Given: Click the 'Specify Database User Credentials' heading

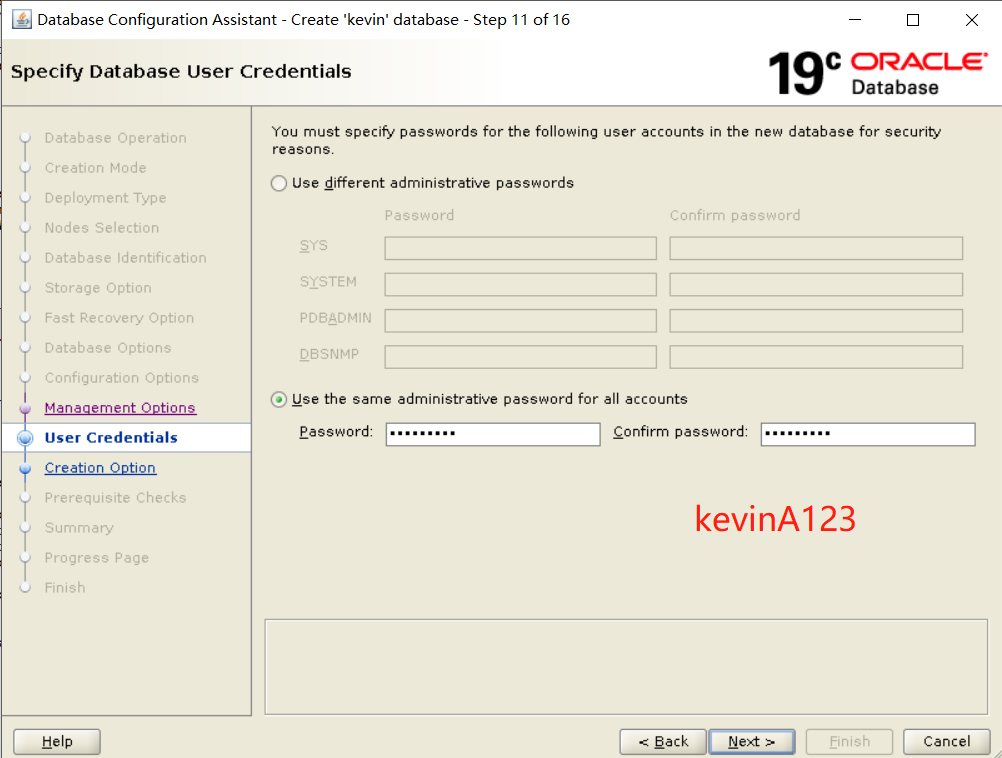Looking at the screenshot, I should [181, 72].
